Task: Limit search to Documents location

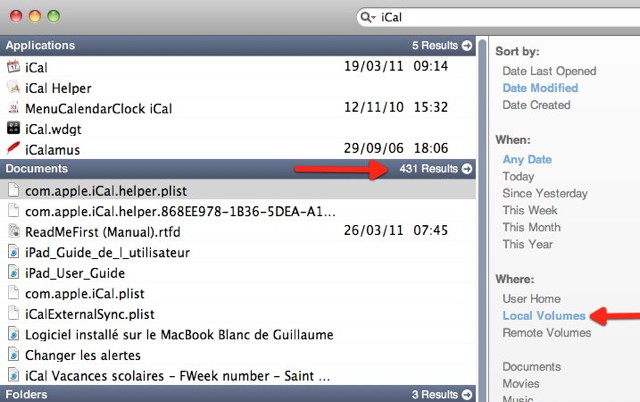Action: click(x=531, y=366)
